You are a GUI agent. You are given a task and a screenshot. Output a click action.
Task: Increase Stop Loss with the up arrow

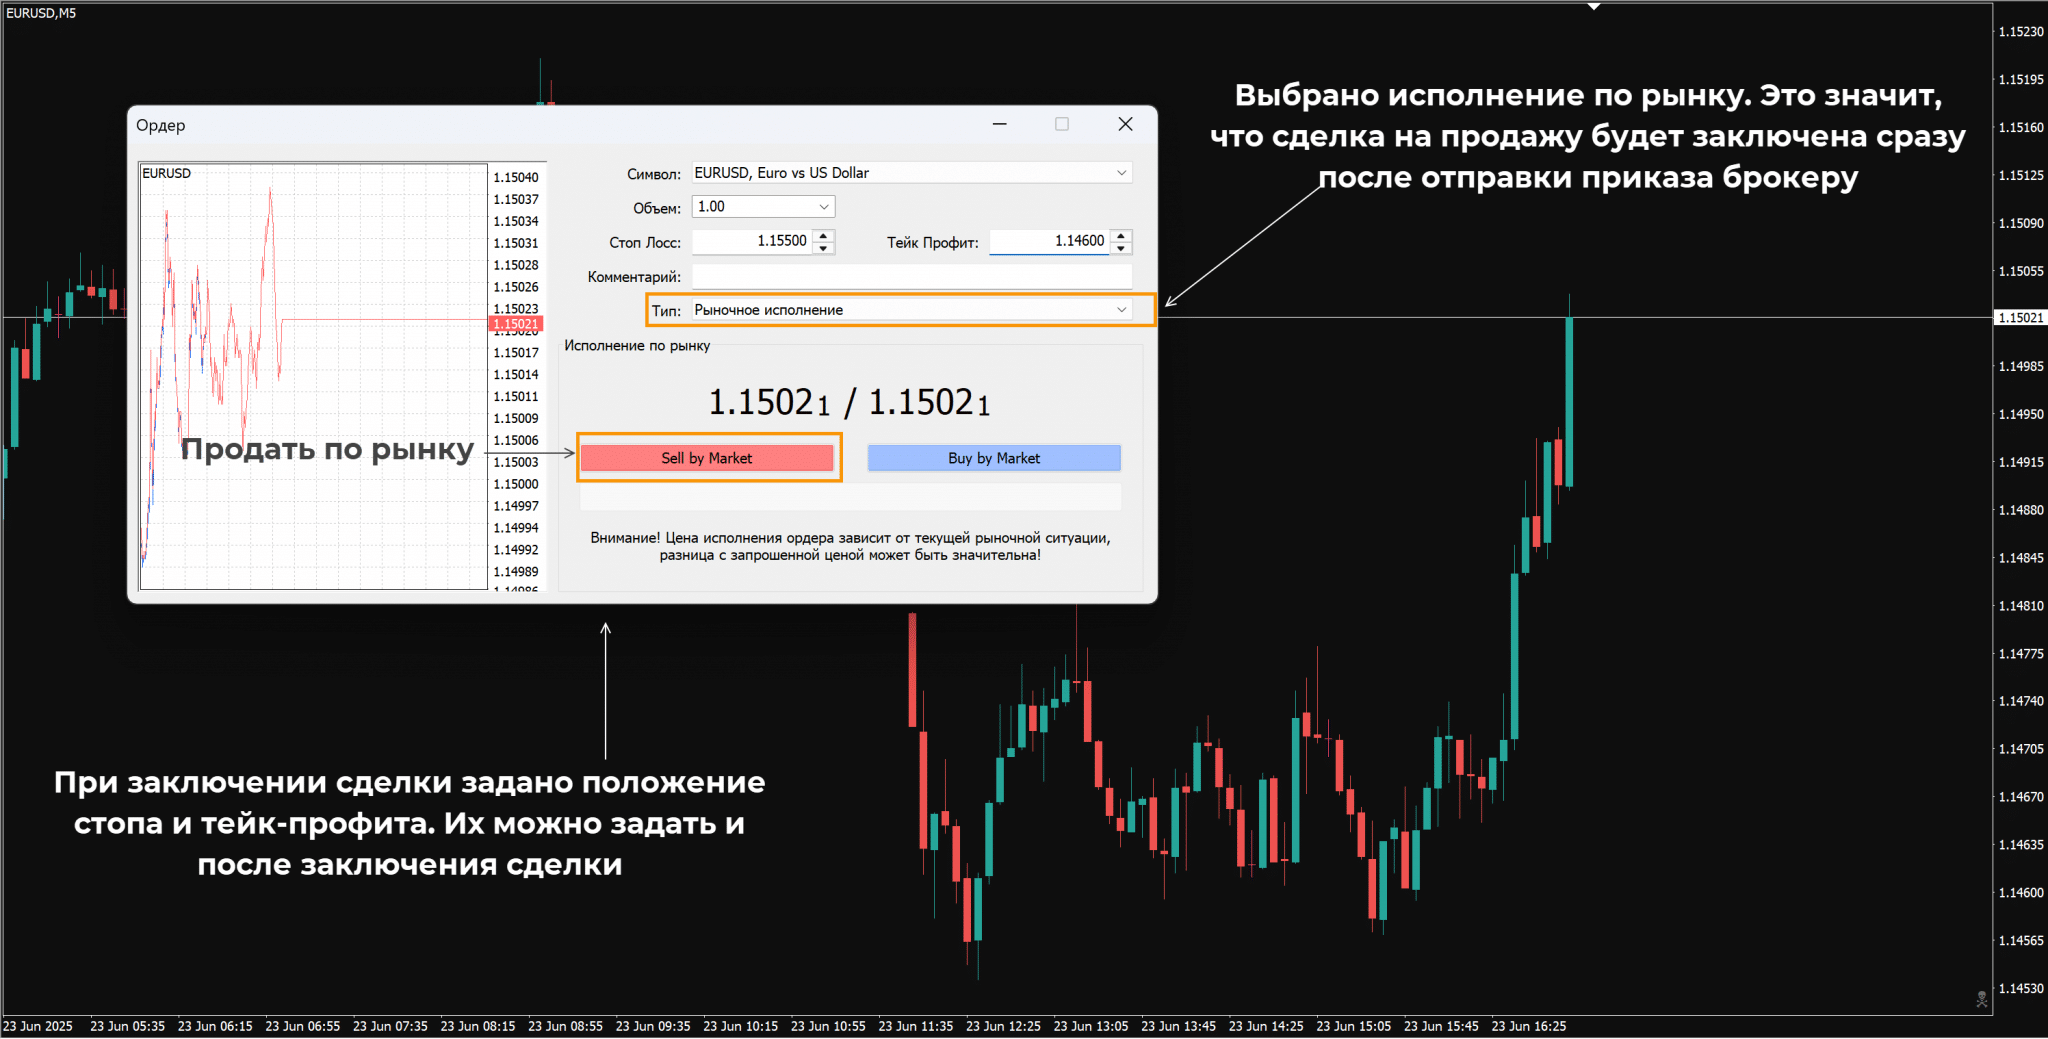823,235
